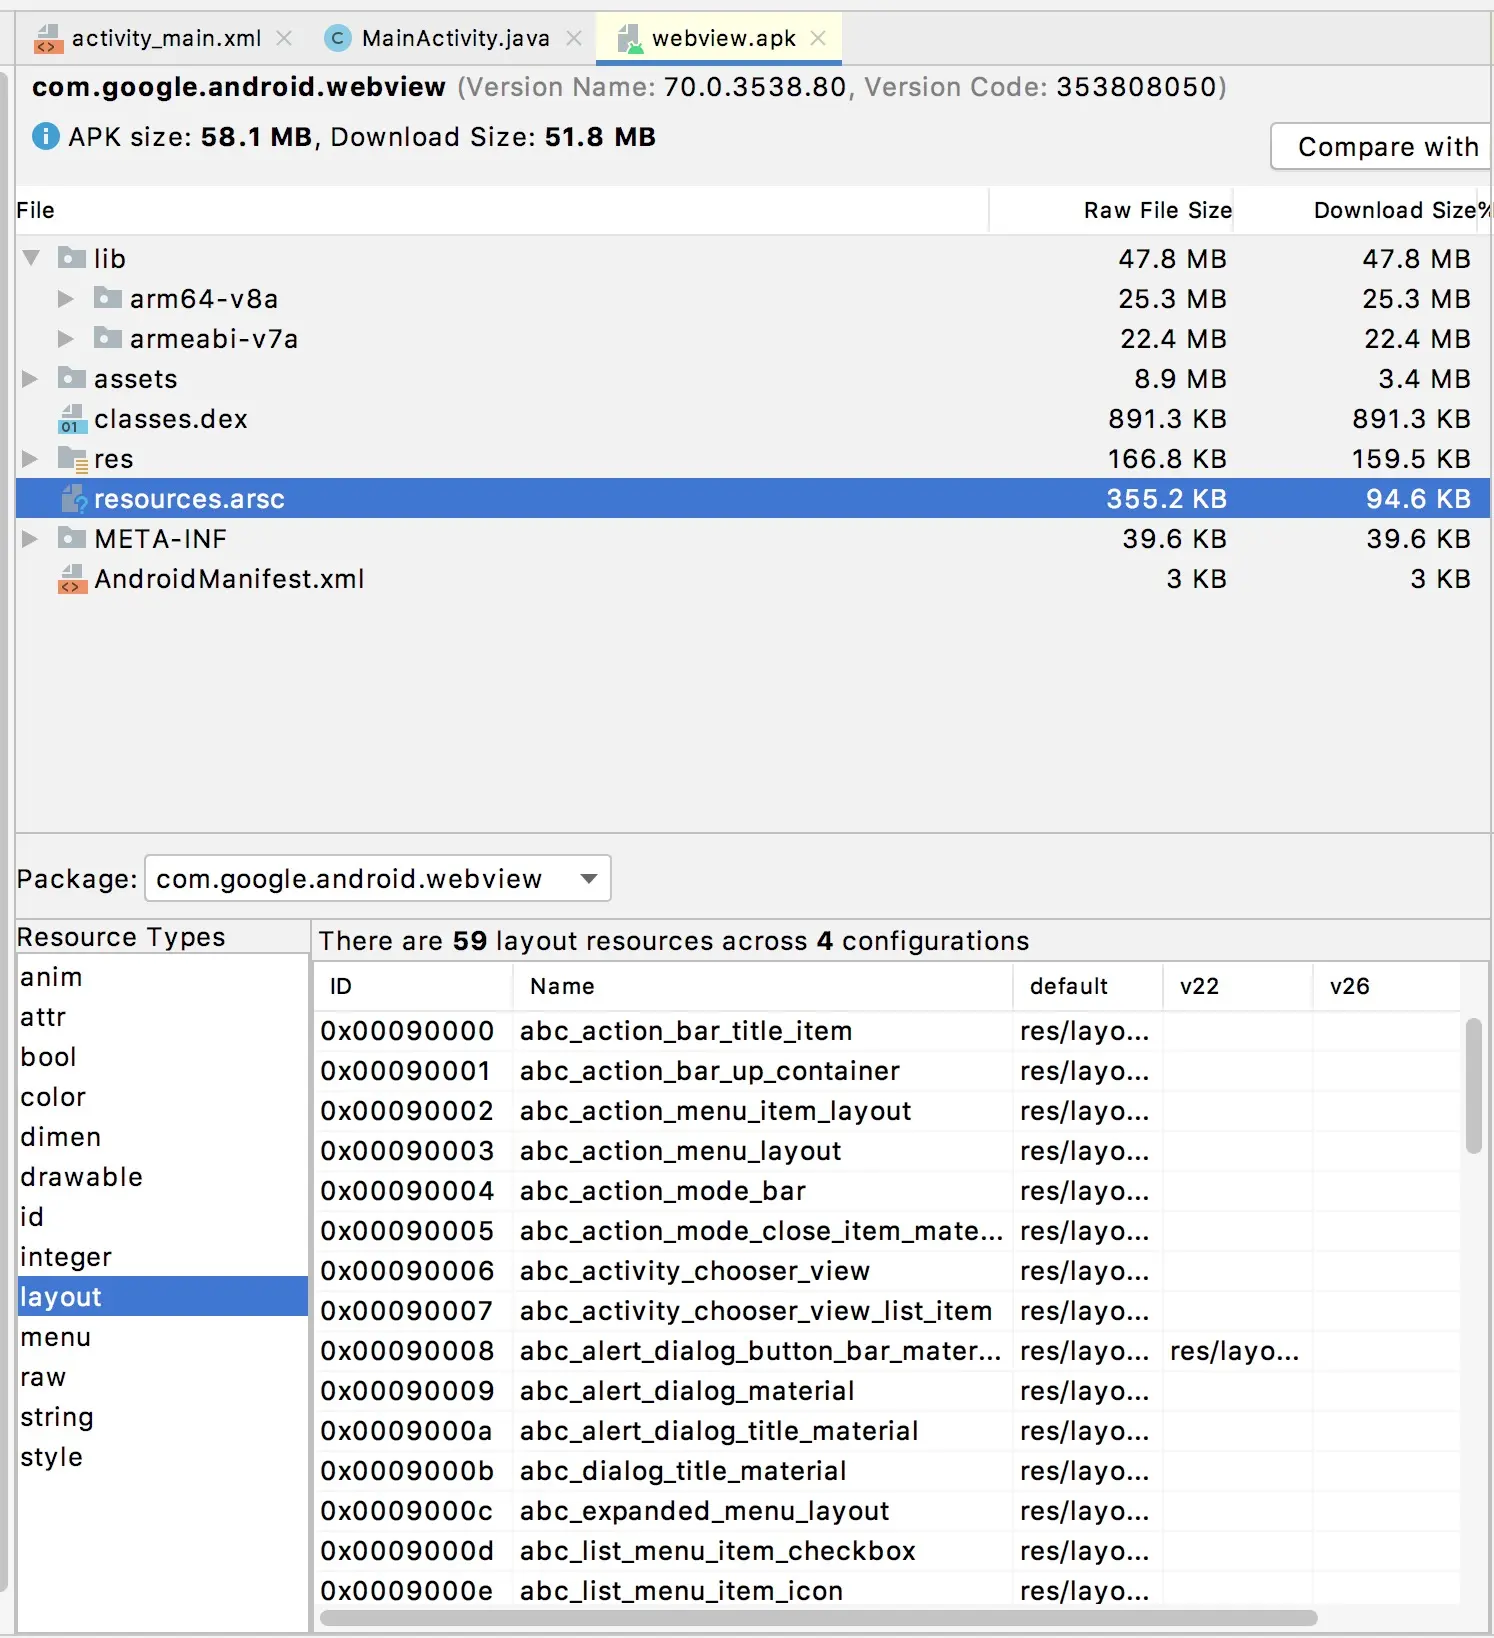Expand the armeabi-v7a folder
1494x1638 pixels.
[66, 338]
